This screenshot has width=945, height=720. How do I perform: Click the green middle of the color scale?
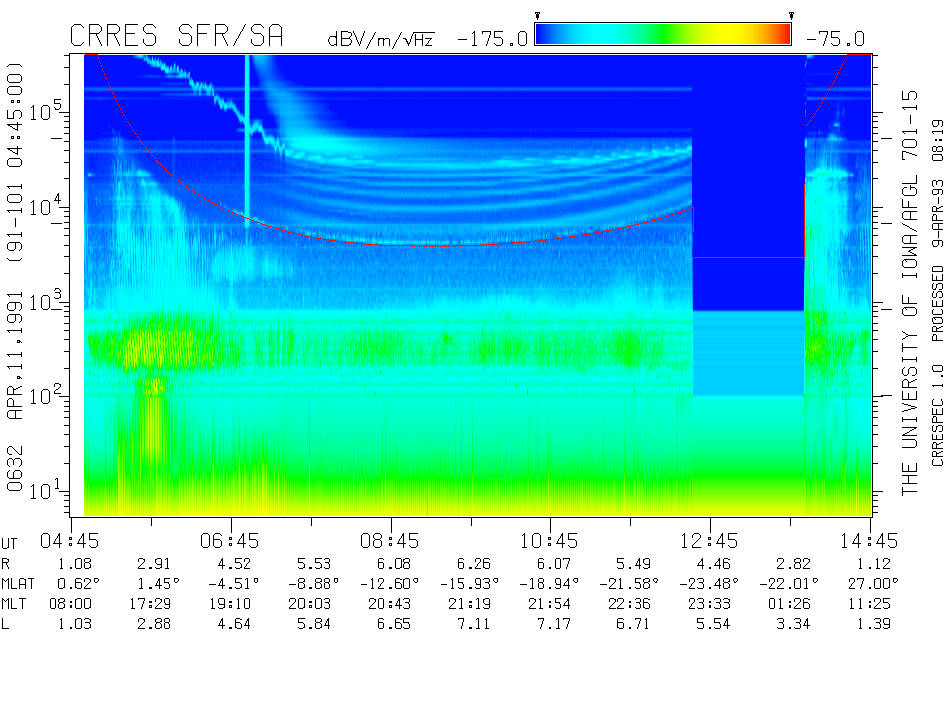tap(663, 35)
